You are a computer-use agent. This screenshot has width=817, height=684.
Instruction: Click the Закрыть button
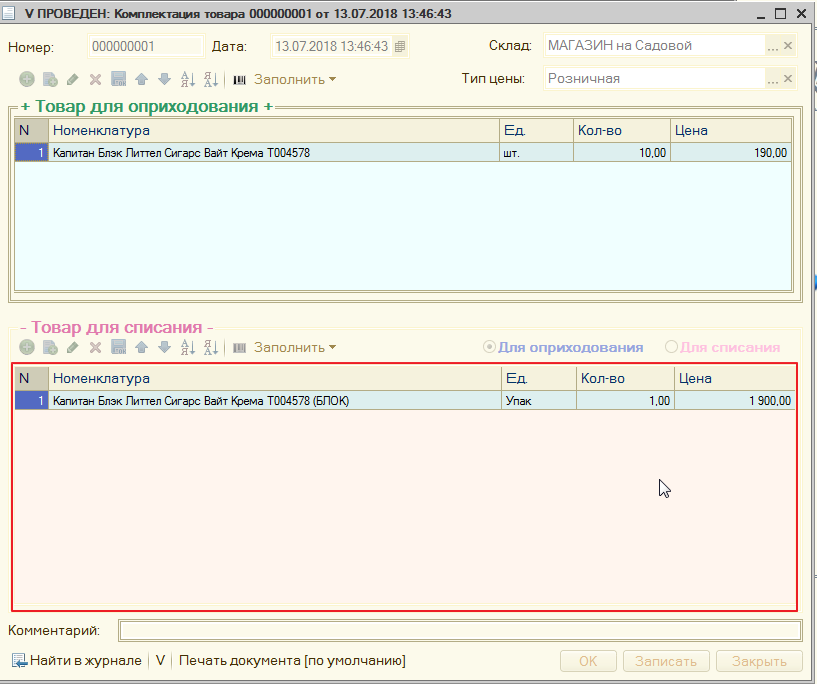[759, 661]
